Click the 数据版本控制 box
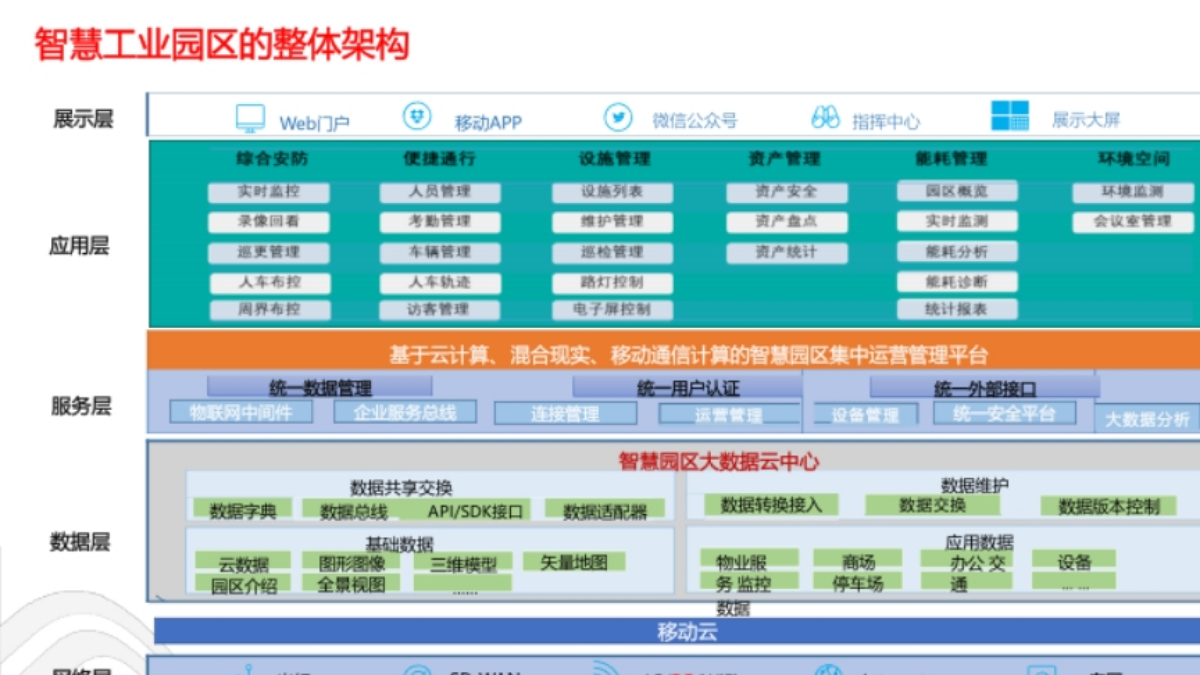1200x675 pixels. coord(1108,506)
